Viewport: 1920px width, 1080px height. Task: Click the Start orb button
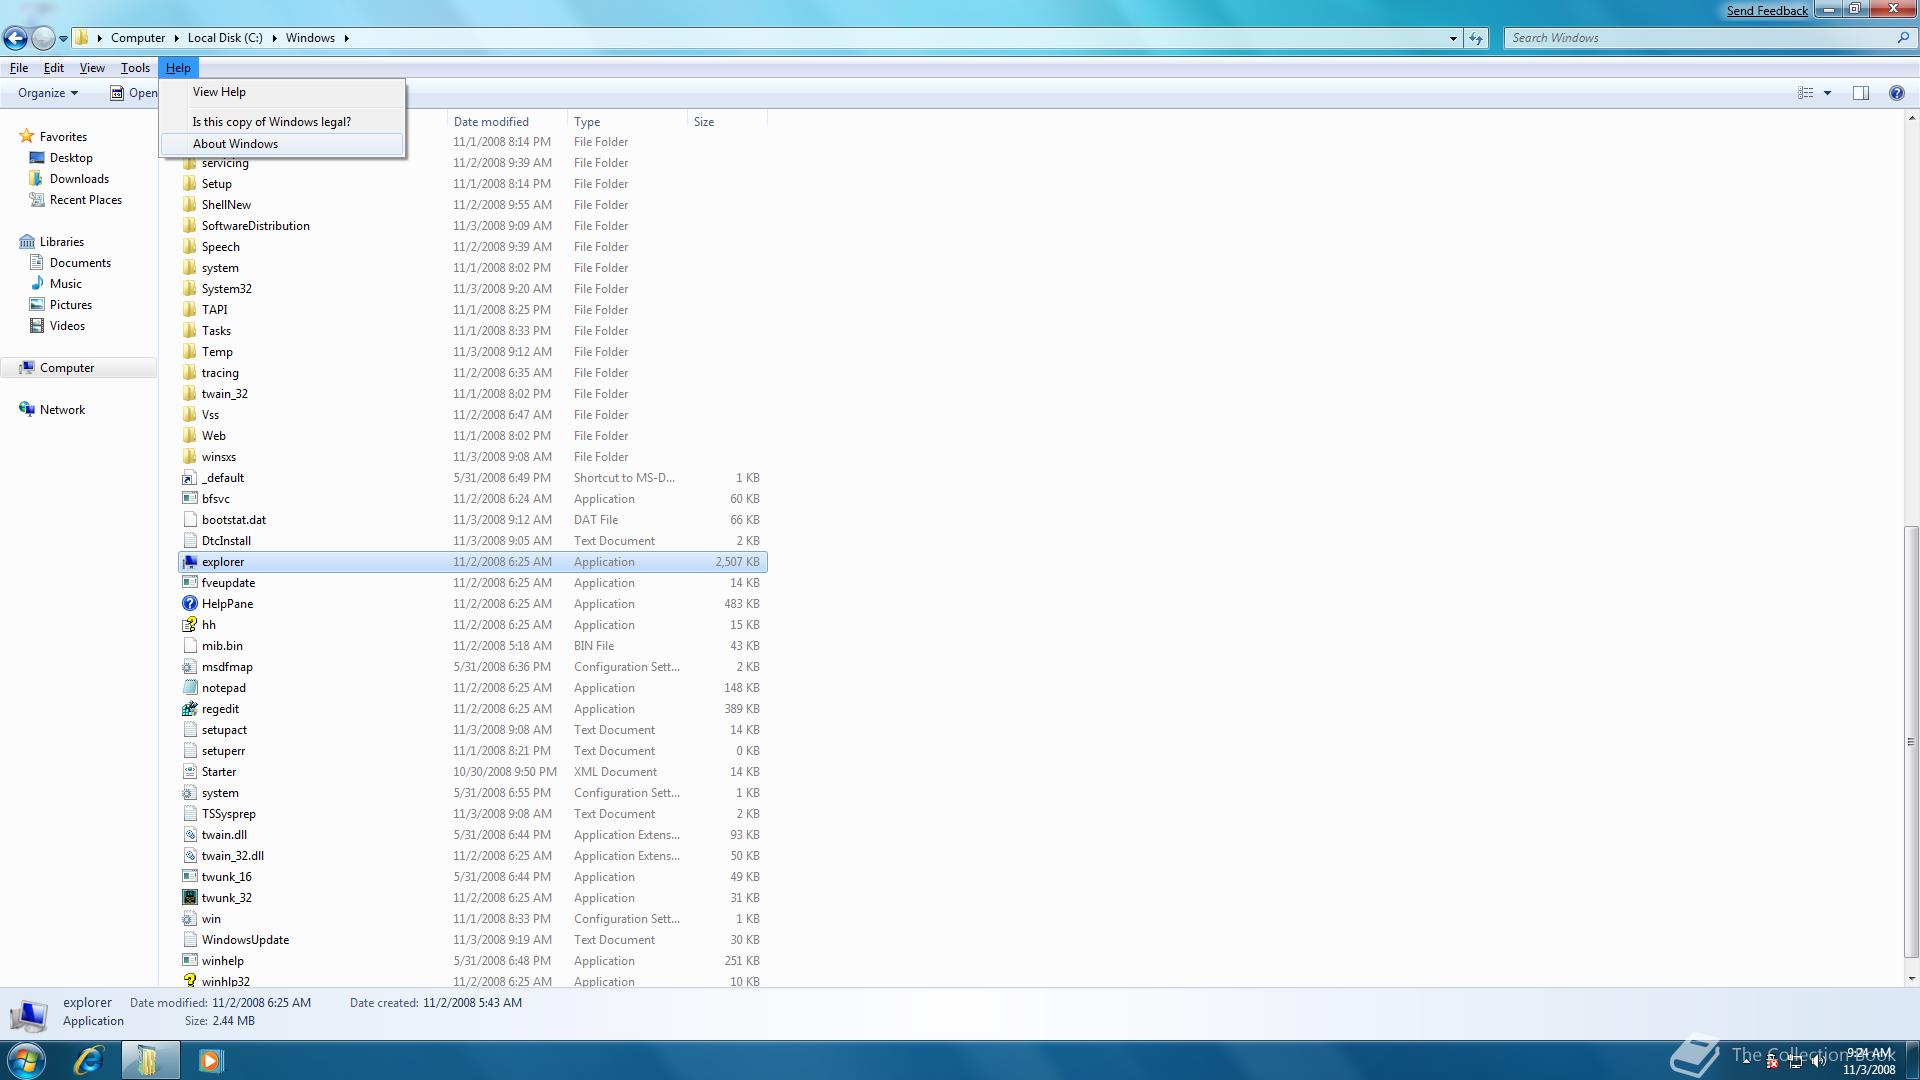click(x=26, y=1060)
